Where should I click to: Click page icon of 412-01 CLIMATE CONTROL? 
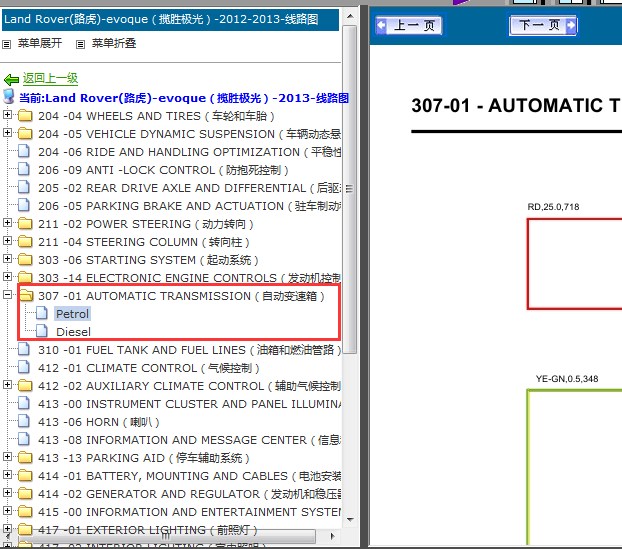[24, 367]
